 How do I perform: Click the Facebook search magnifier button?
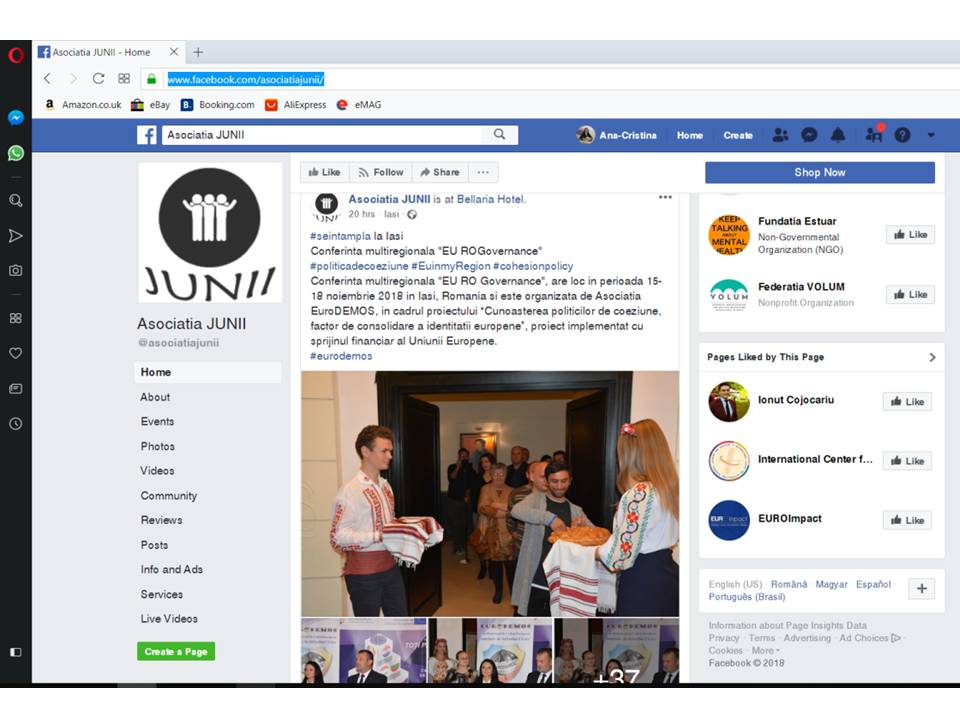point(500,134)
